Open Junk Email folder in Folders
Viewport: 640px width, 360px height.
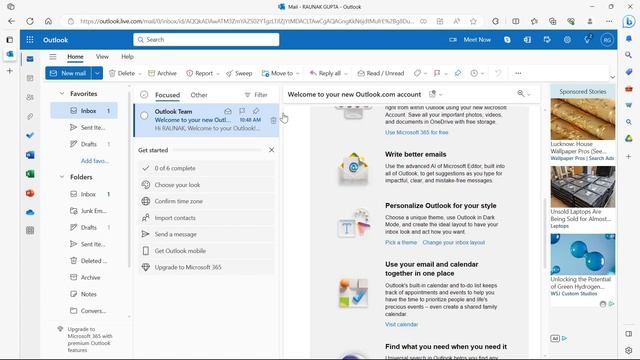click(x=88, y=211)
